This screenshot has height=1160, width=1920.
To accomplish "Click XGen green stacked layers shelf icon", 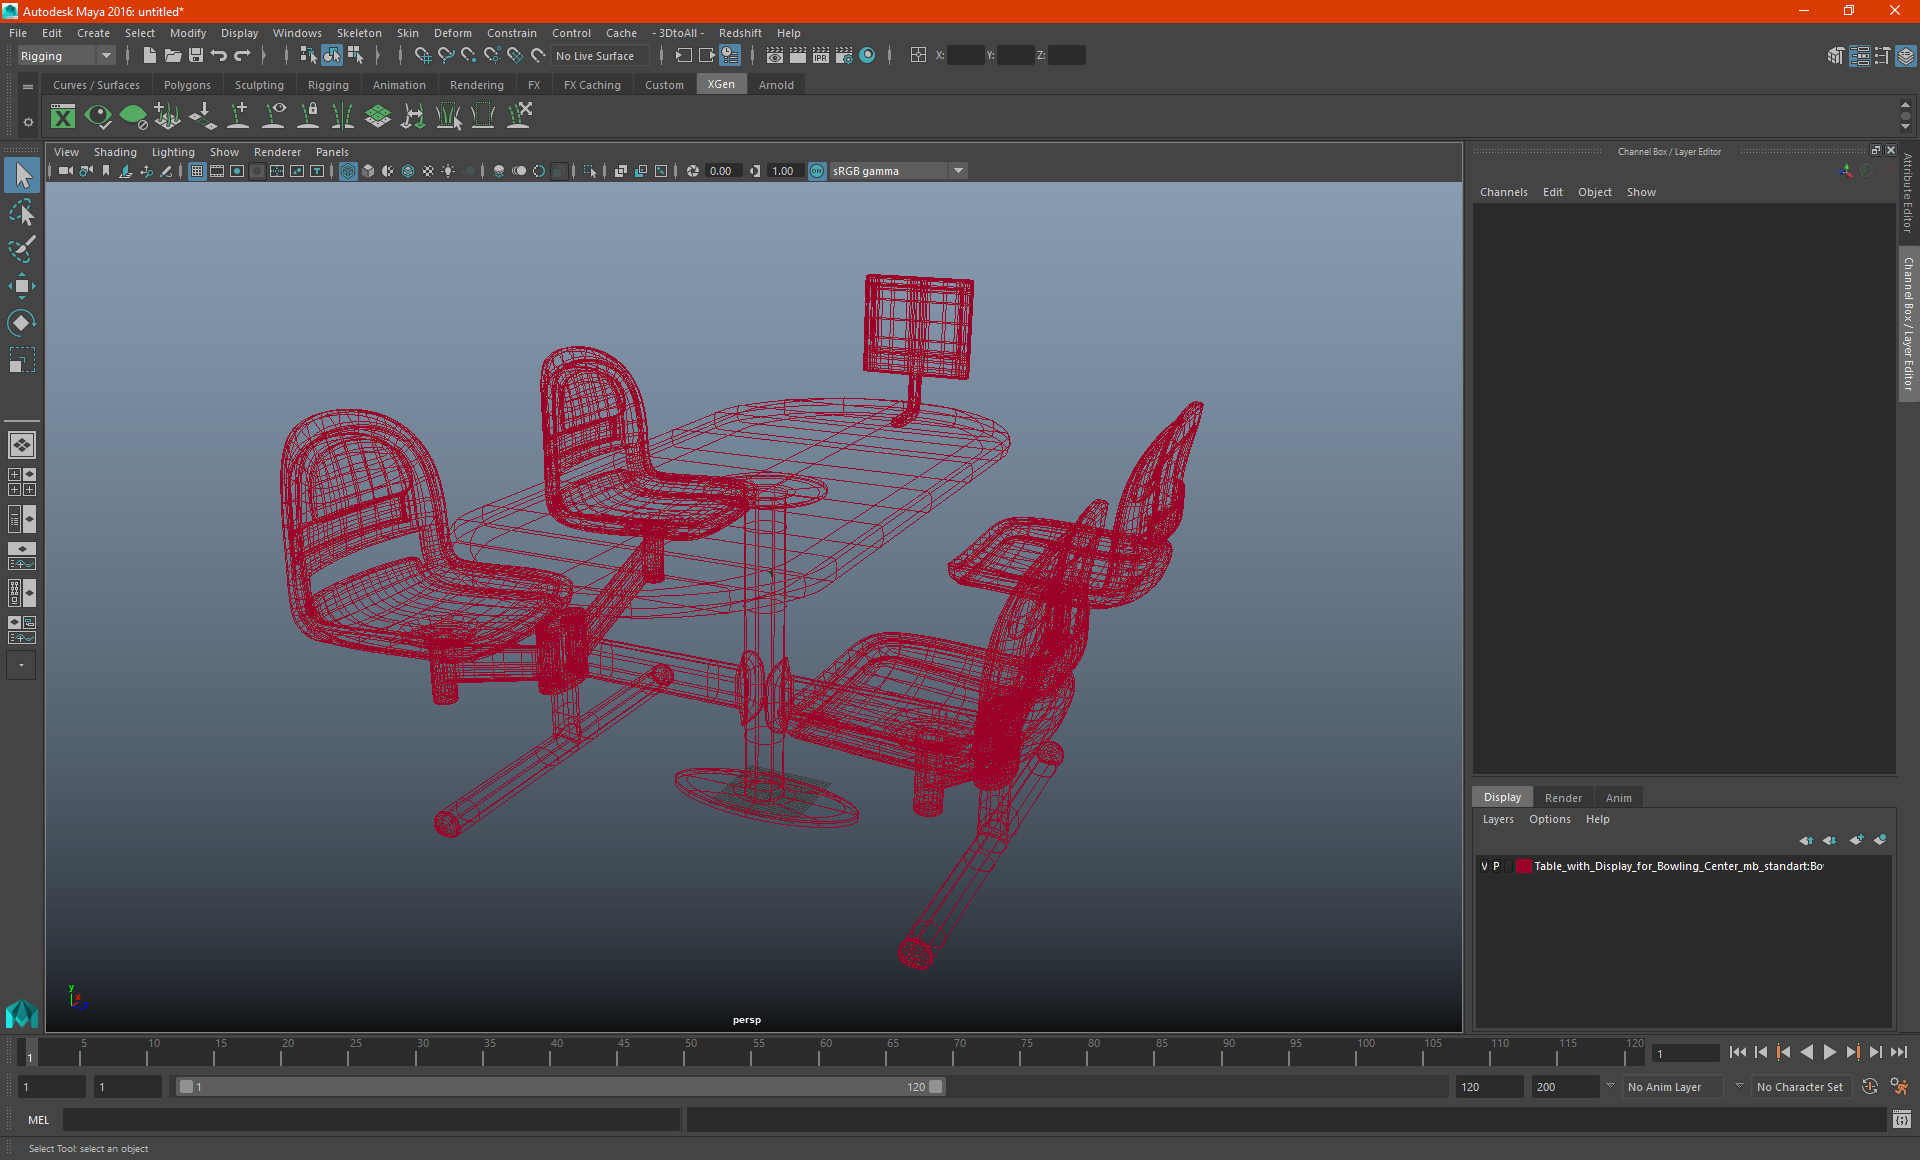I will pos(378,117).
